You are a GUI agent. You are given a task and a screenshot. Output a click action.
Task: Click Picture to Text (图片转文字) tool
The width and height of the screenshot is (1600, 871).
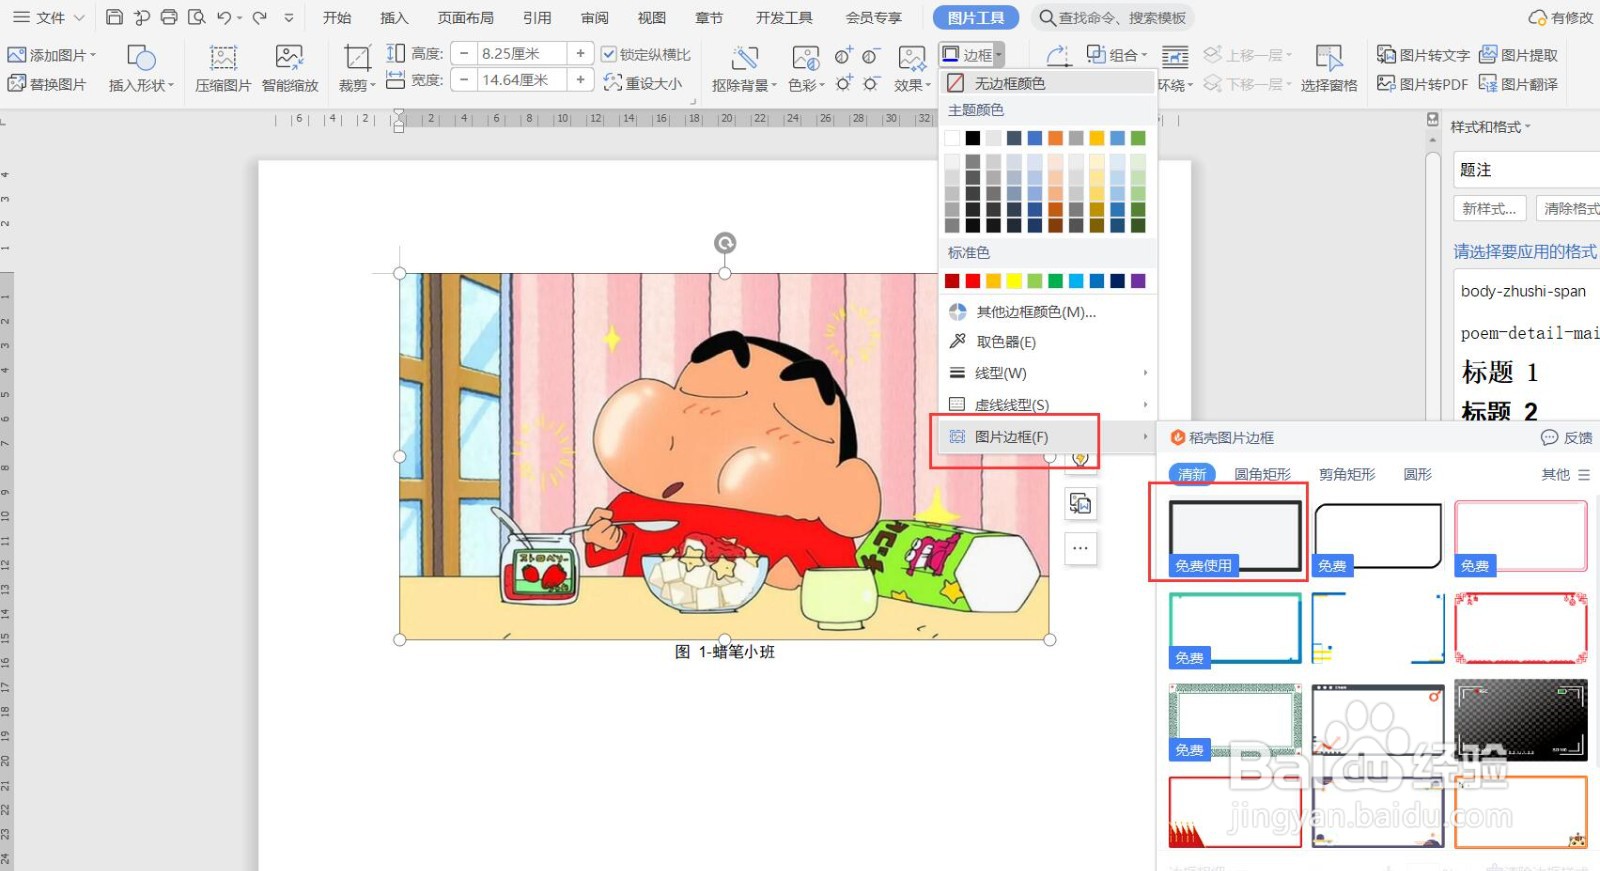(1423, 55)
